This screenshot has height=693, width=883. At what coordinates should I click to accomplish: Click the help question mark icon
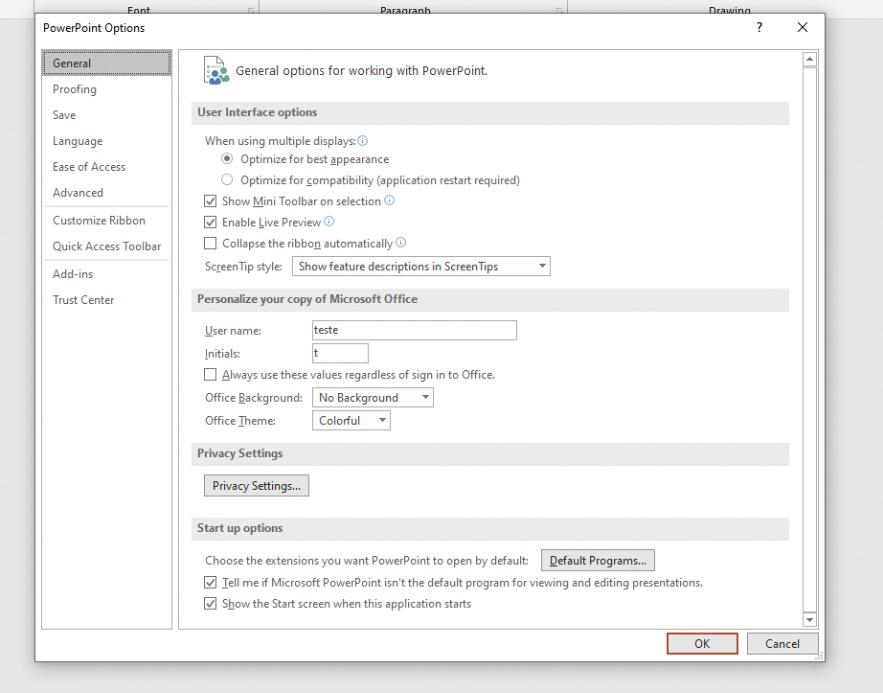point(760,28)
